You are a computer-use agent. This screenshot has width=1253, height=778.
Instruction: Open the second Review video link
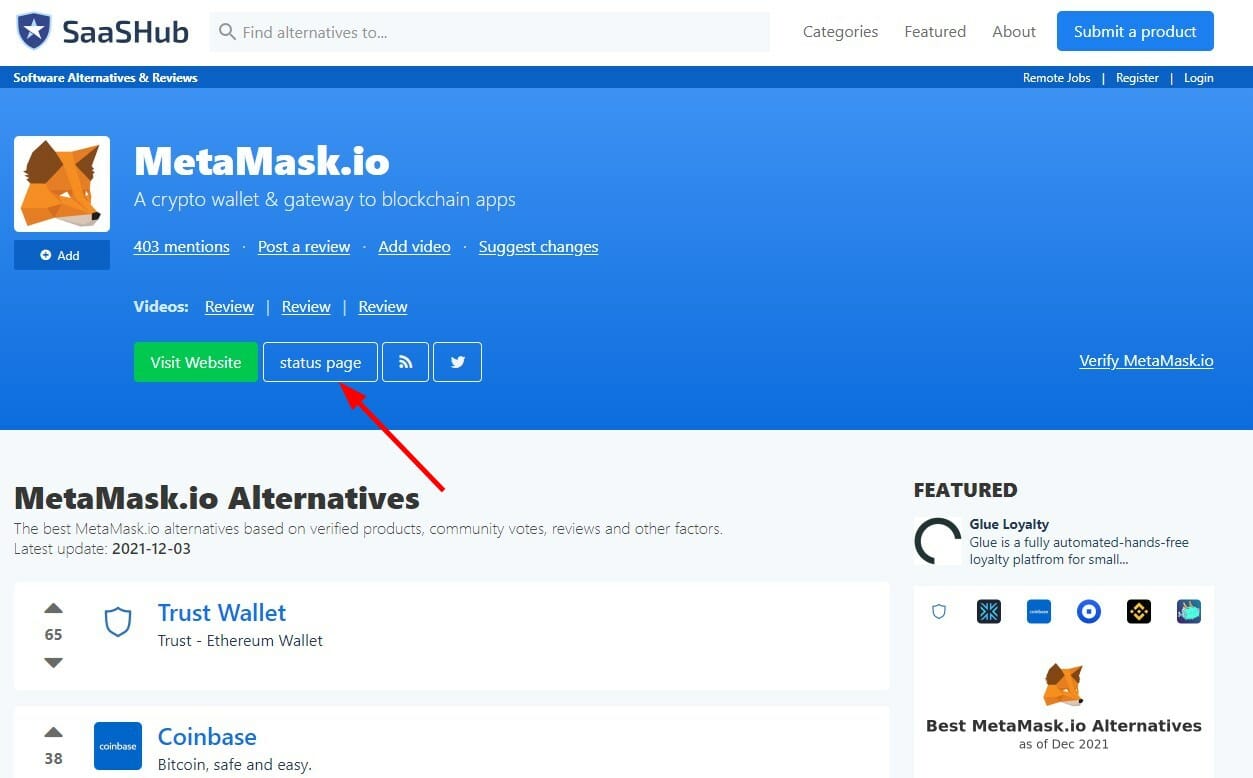pyautogui.click(x=306, y=307)
